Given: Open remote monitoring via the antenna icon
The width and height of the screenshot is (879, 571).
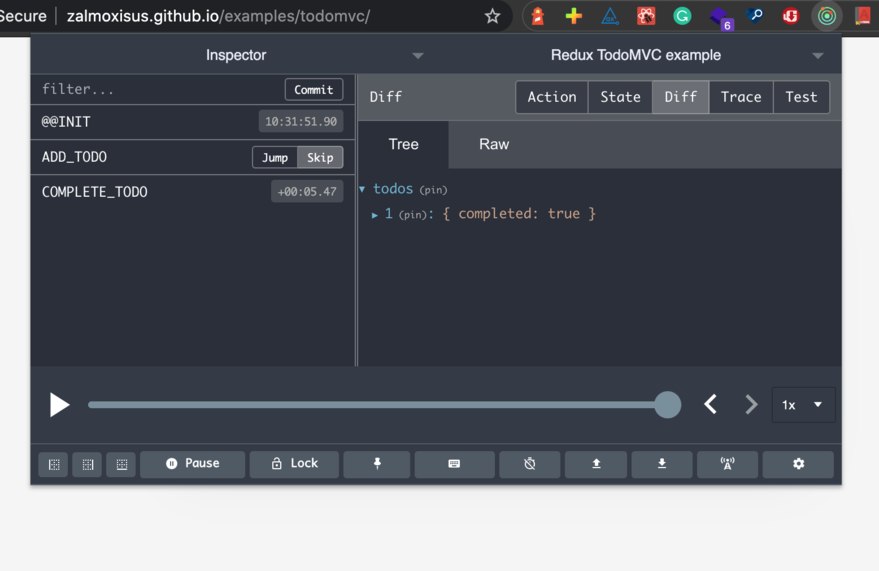Looking at the screenshot, I should click(727, 464).
